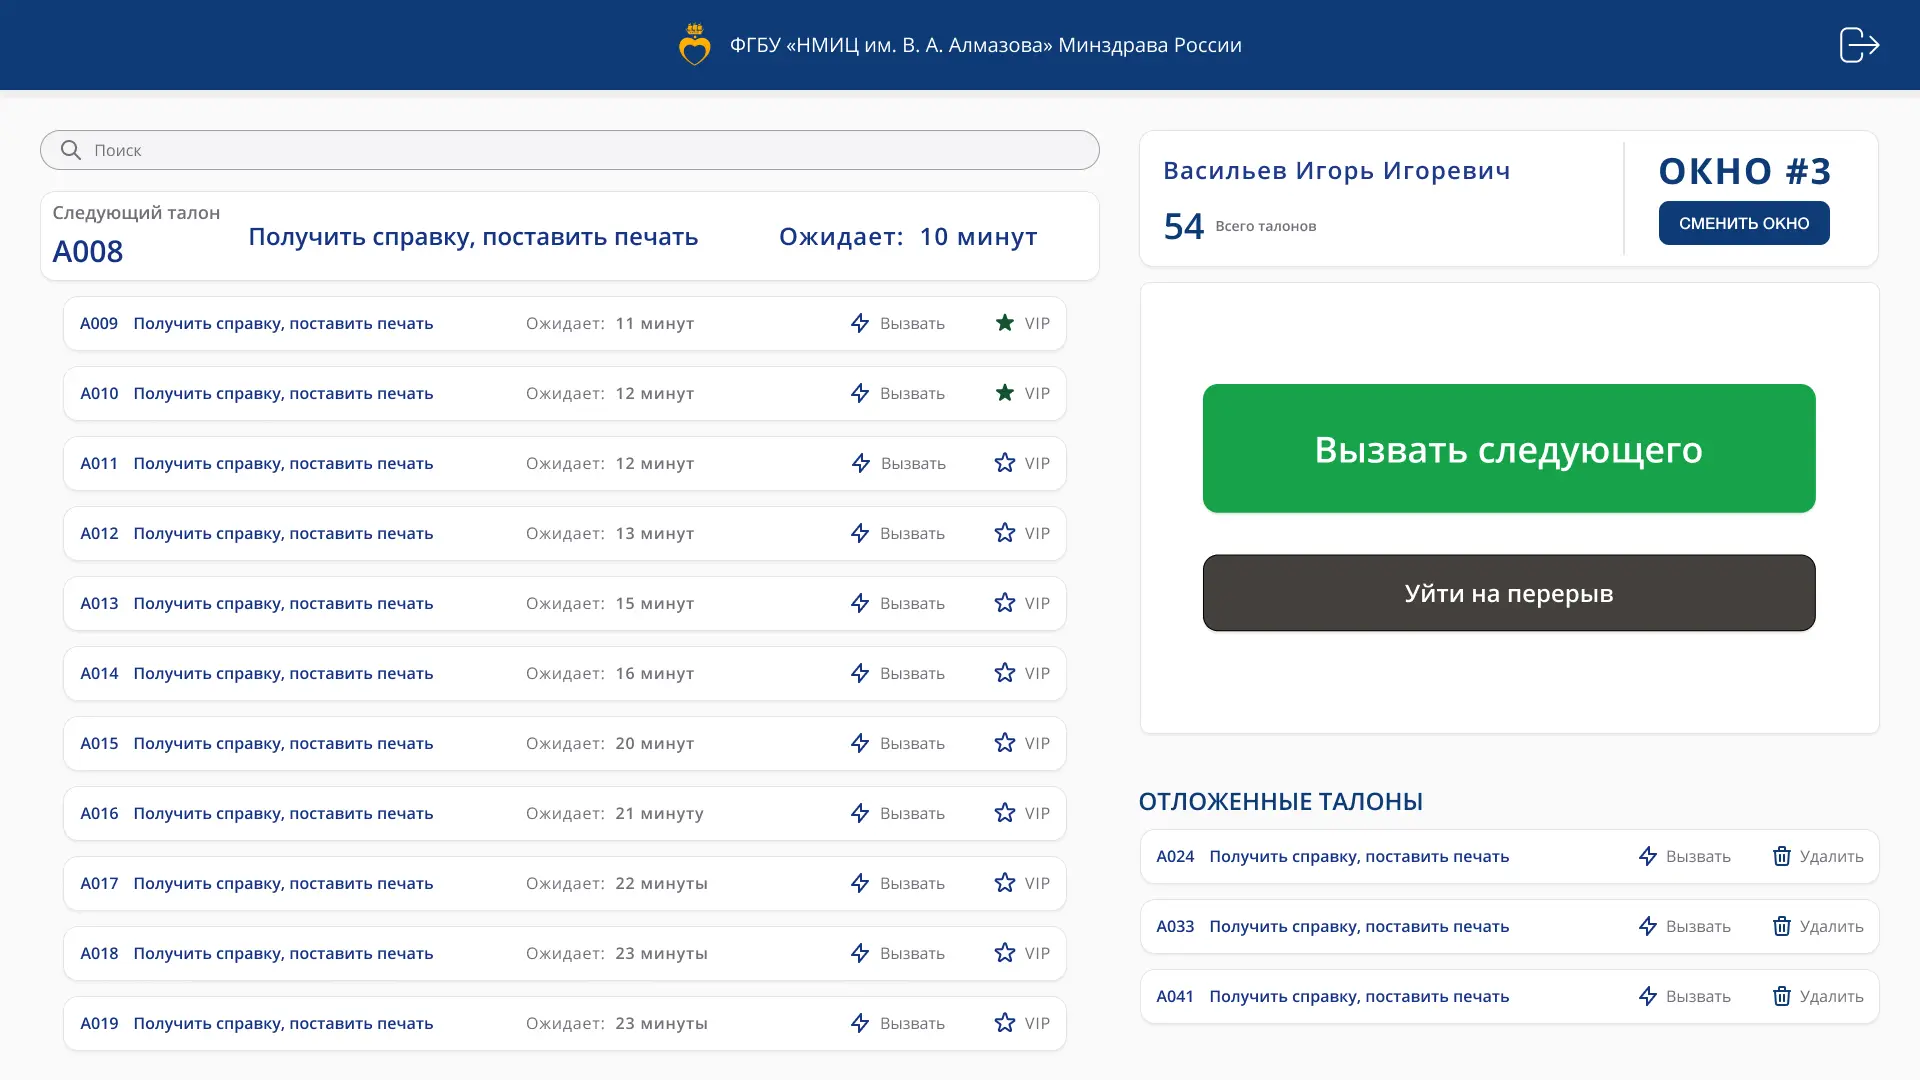Click operator name "Васильев Игорь Игоревич"
This screenshot has width=1920, height=1080.
(x=1337, y=171)
